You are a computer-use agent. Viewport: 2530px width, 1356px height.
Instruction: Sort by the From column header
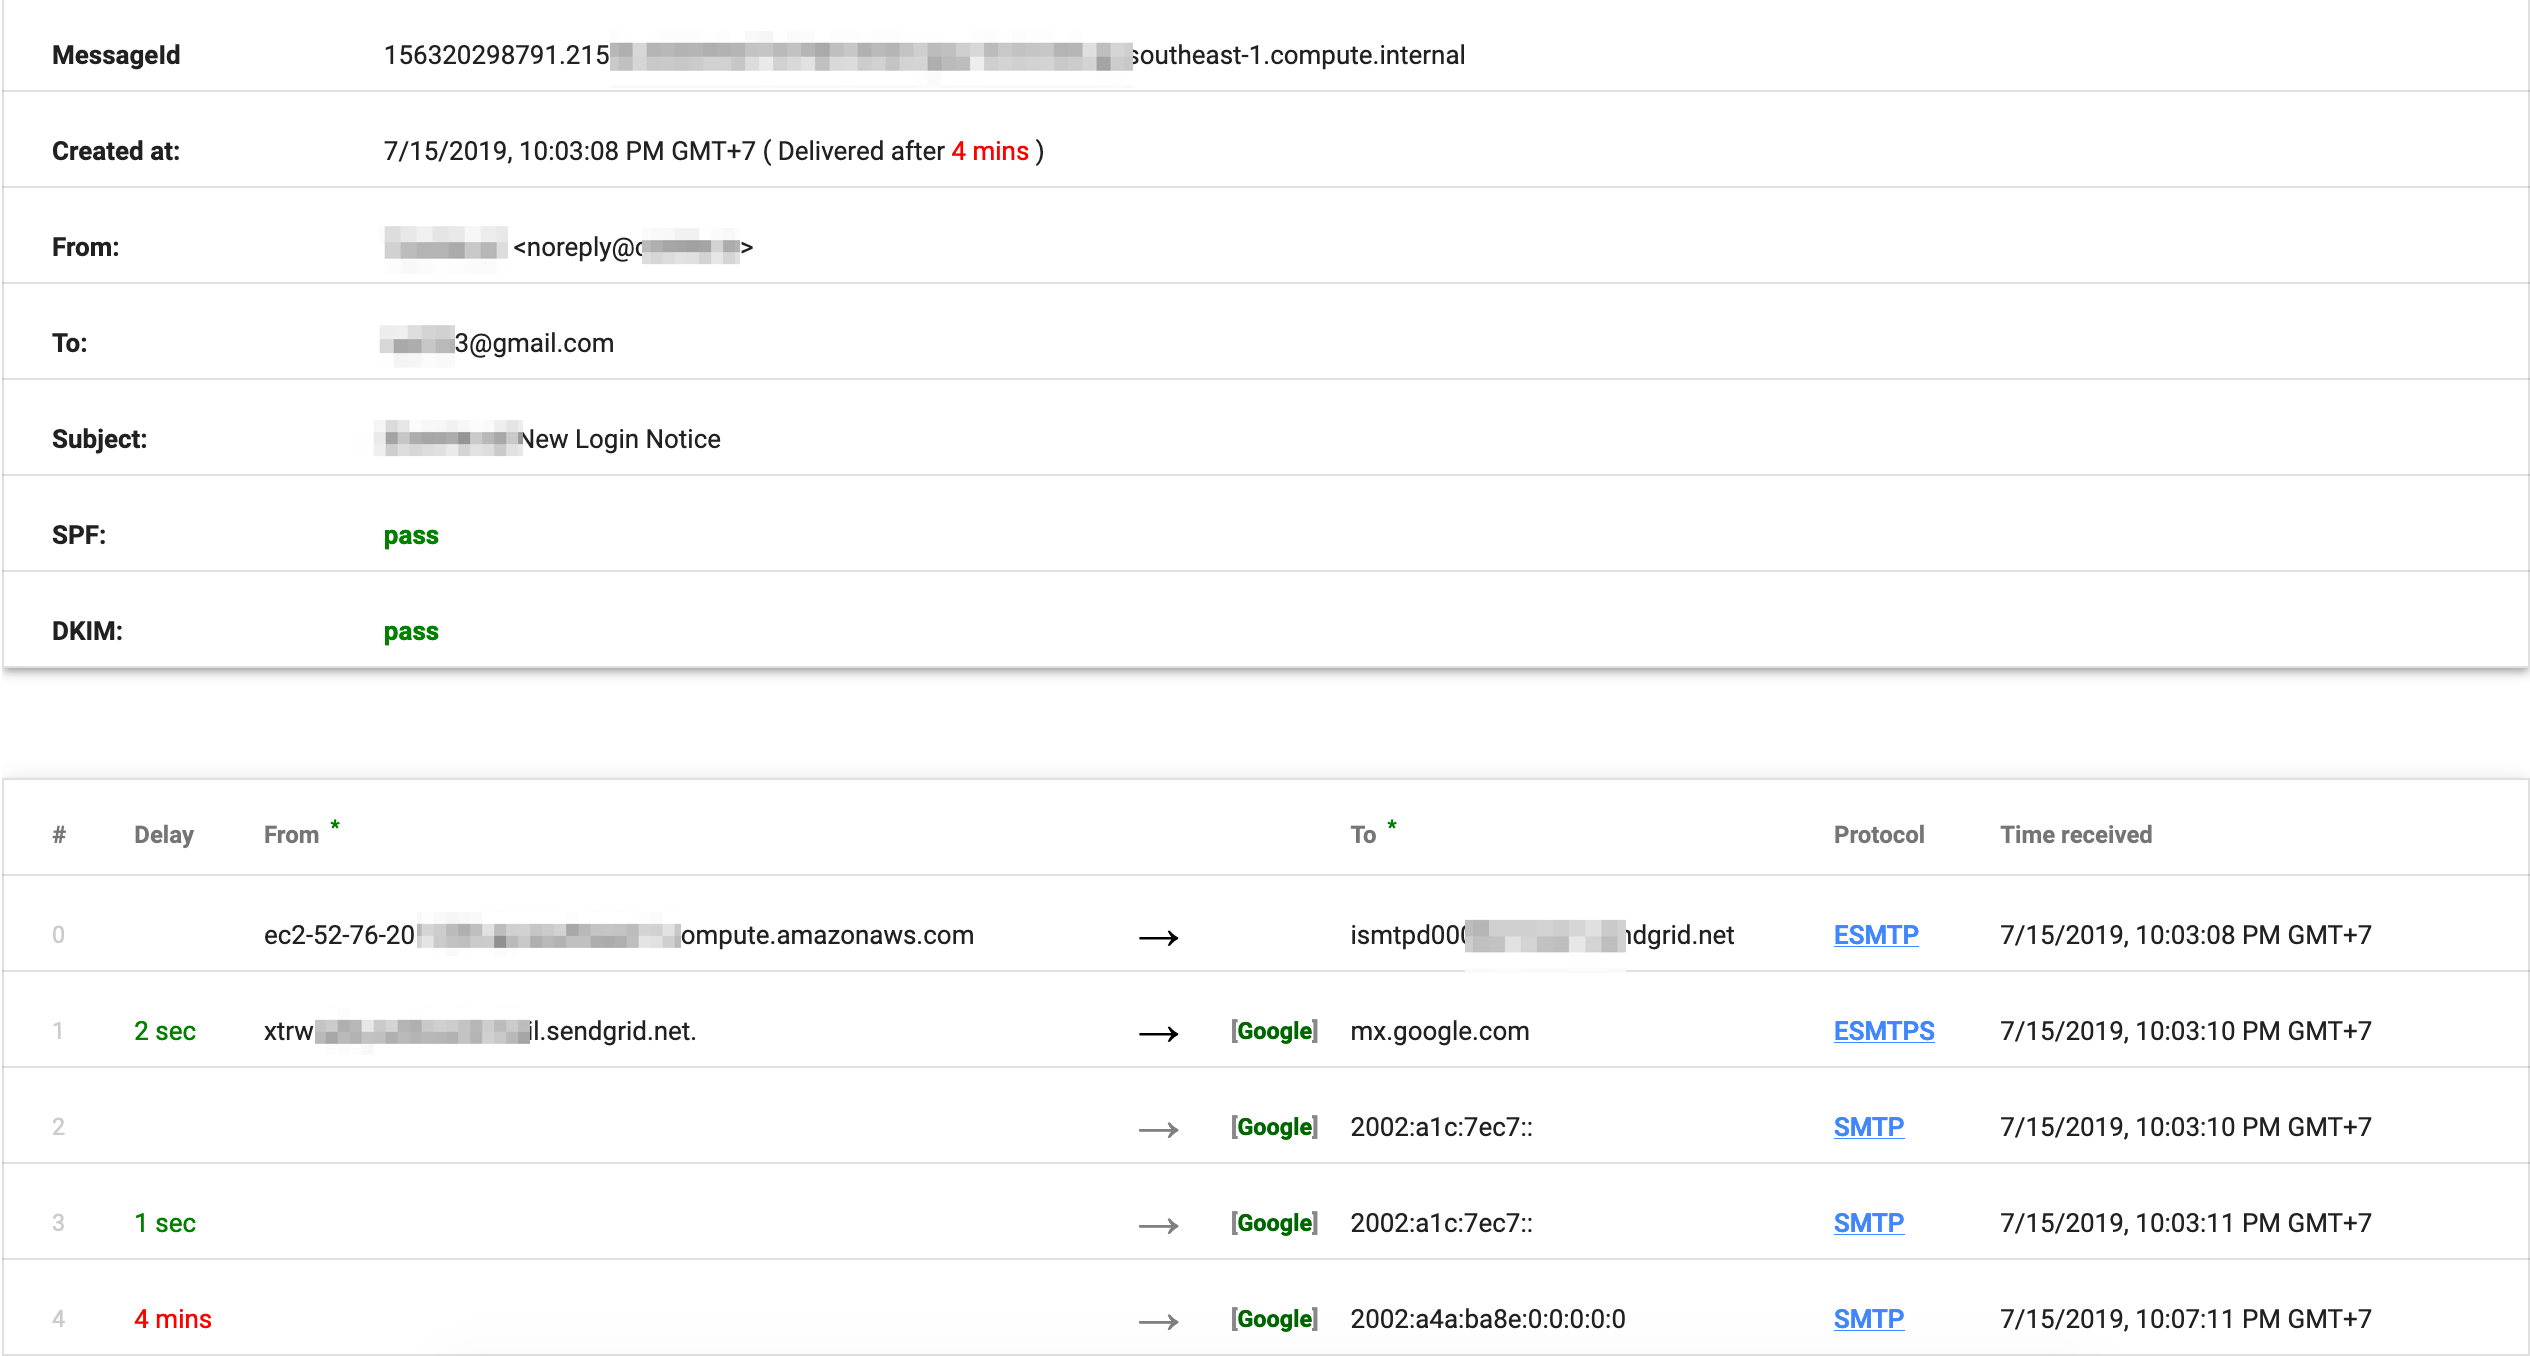pos(290,833)
